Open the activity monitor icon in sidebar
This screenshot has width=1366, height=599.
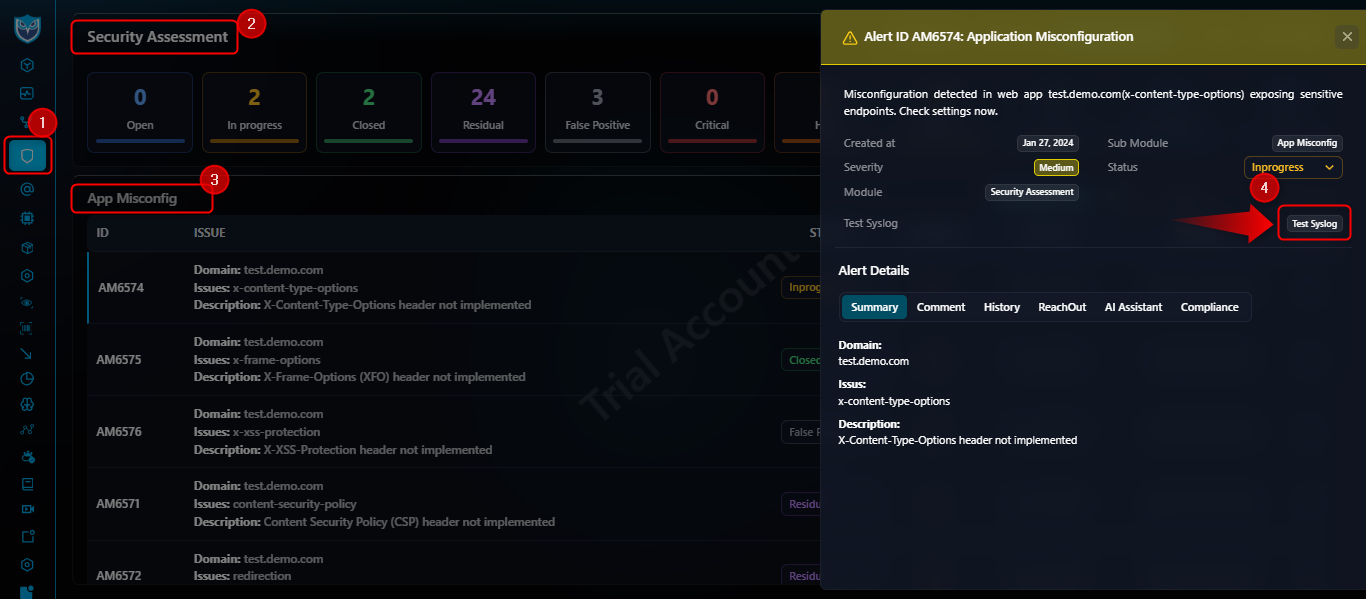27,93
